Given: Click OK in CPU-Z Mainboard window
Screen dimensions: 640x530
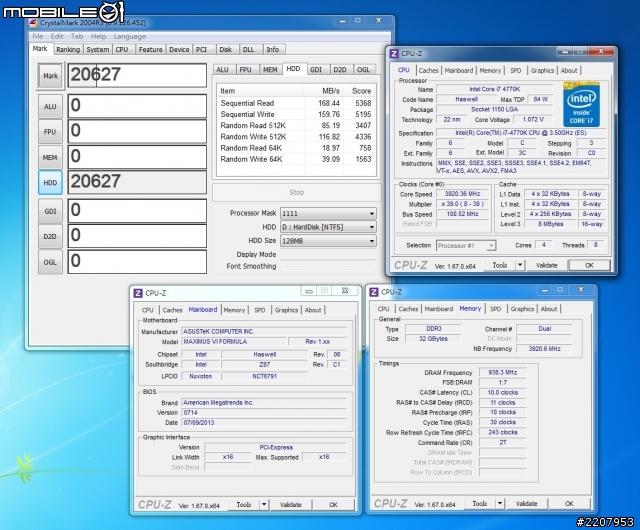Looking at the screenshot, I should (333, 505).
